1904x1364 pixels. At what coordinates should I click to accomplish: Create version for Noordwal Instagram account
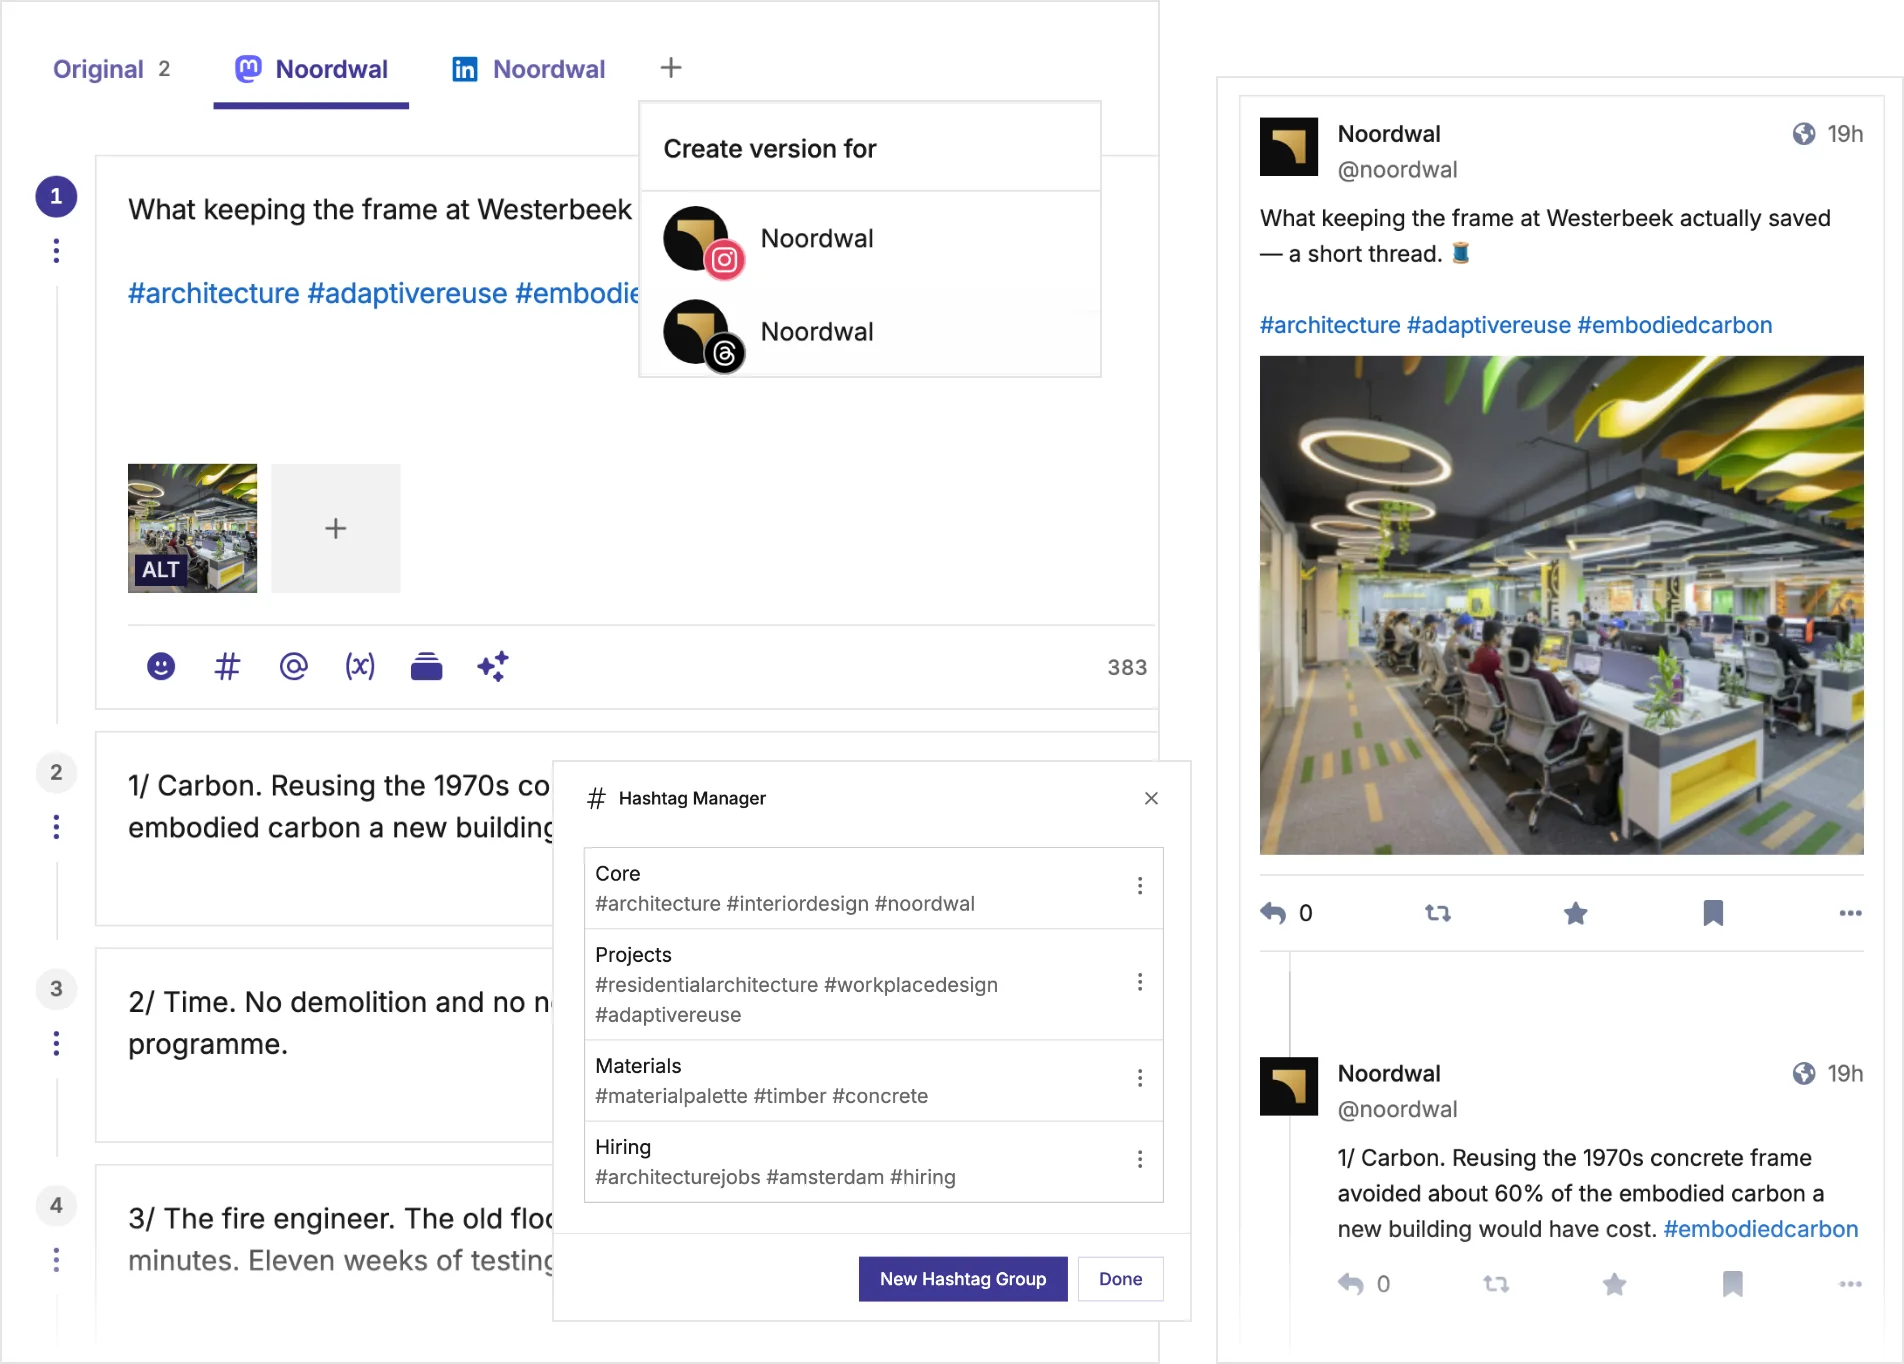coord(870,239)
